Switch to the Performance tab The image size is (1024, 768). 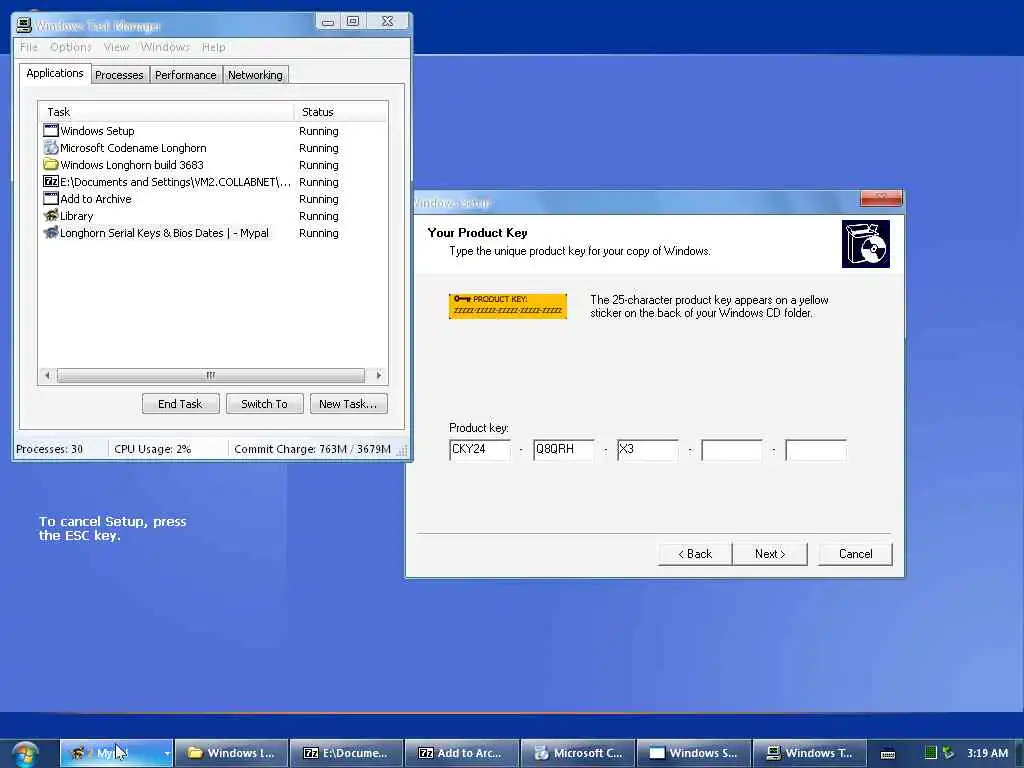[x=185, y=75]
